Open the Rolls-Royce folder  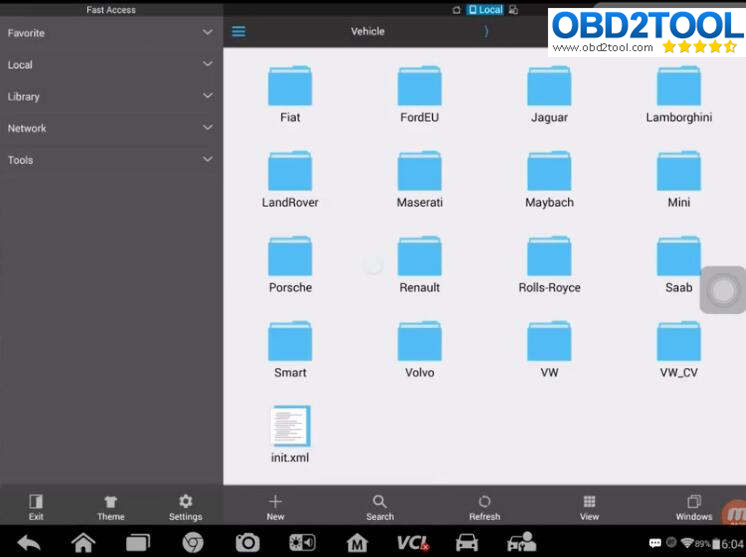point(549,264)
